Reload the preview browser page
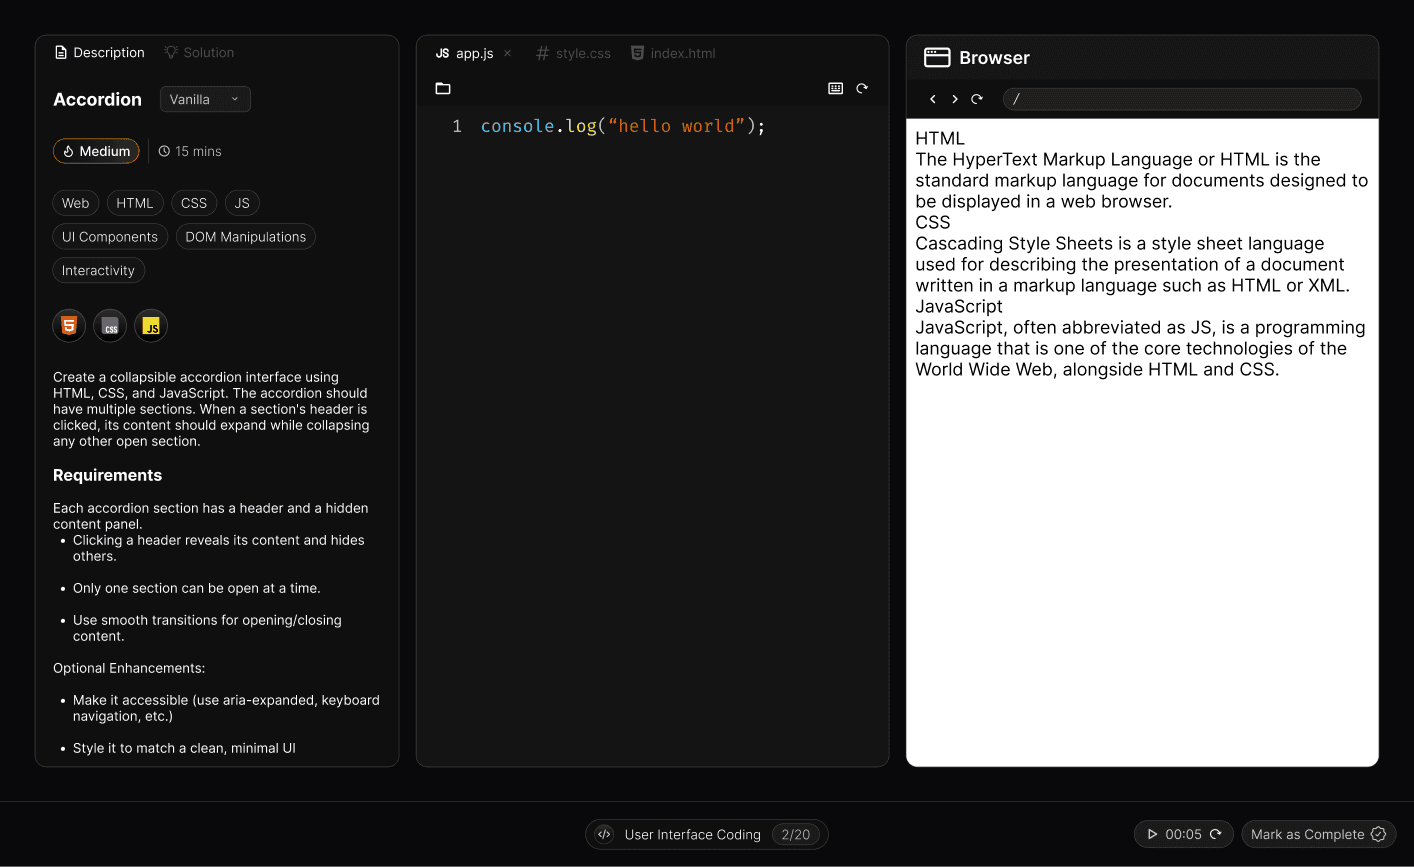This screenshot has height=867, width=1414. [x=977, y=99]
